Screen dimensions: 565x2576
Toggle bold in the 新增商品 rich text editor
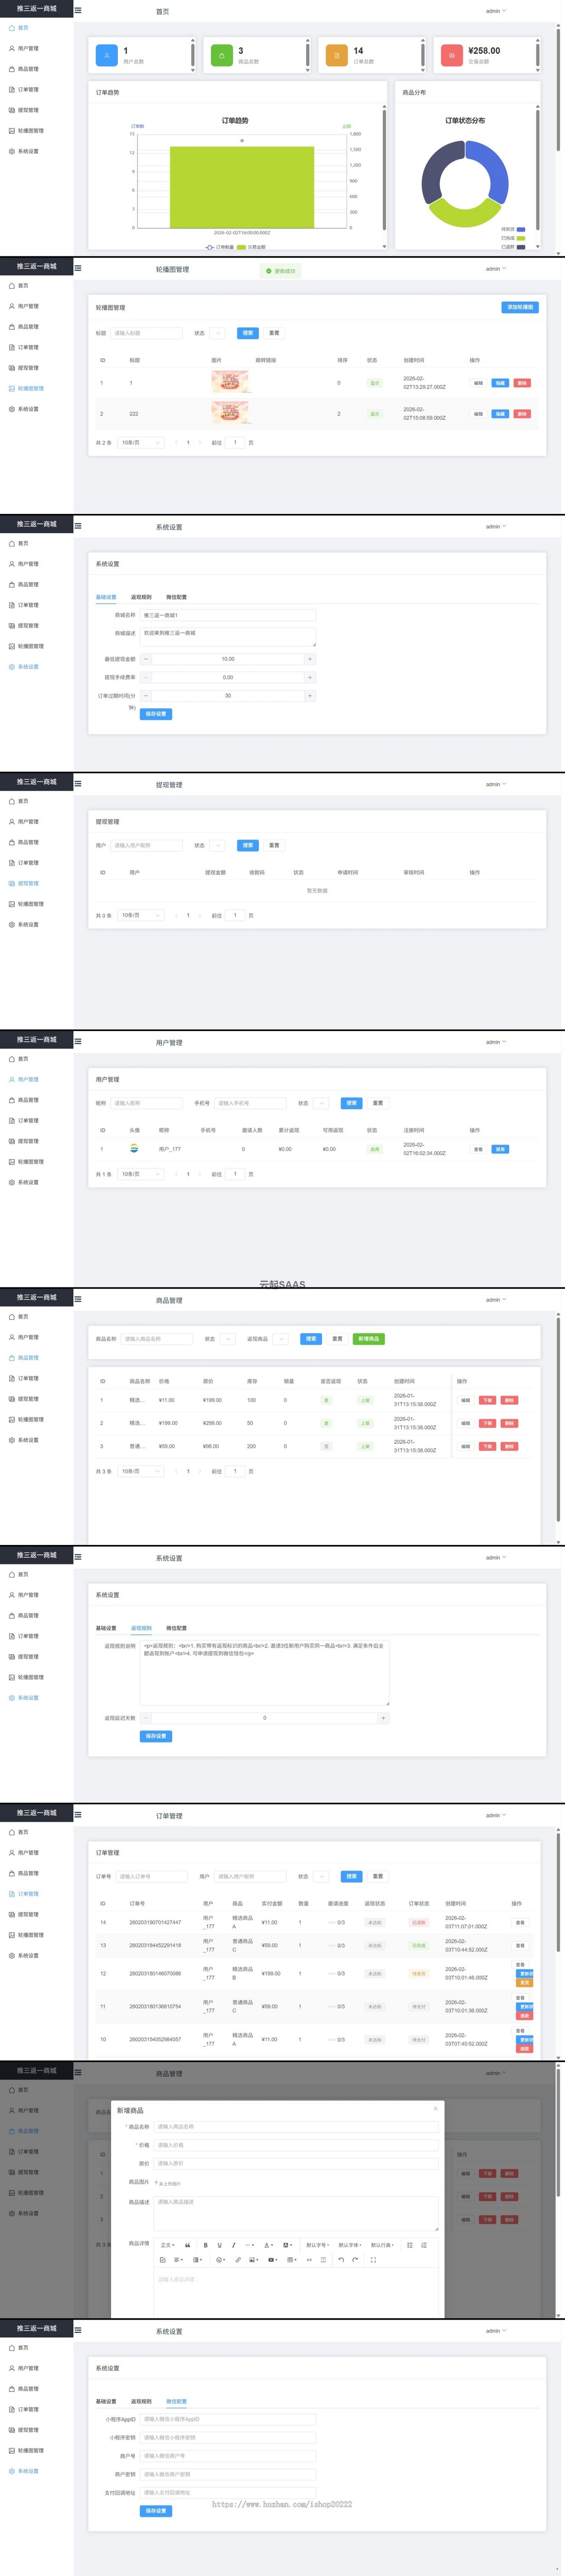click(x=206, y=2245)
